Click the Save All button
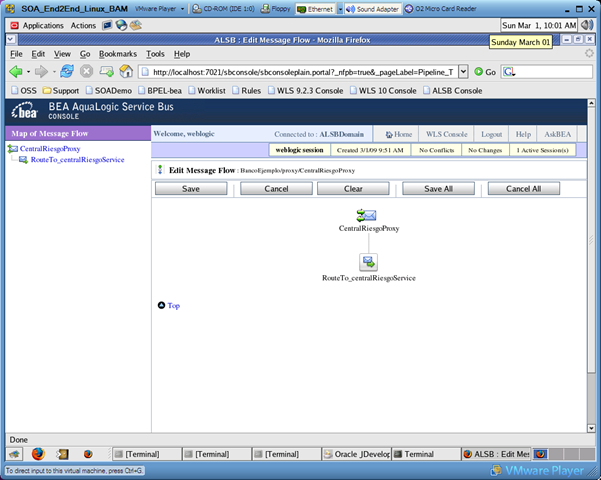The width and height of the screenshot is (601, 480). [438, 189]
